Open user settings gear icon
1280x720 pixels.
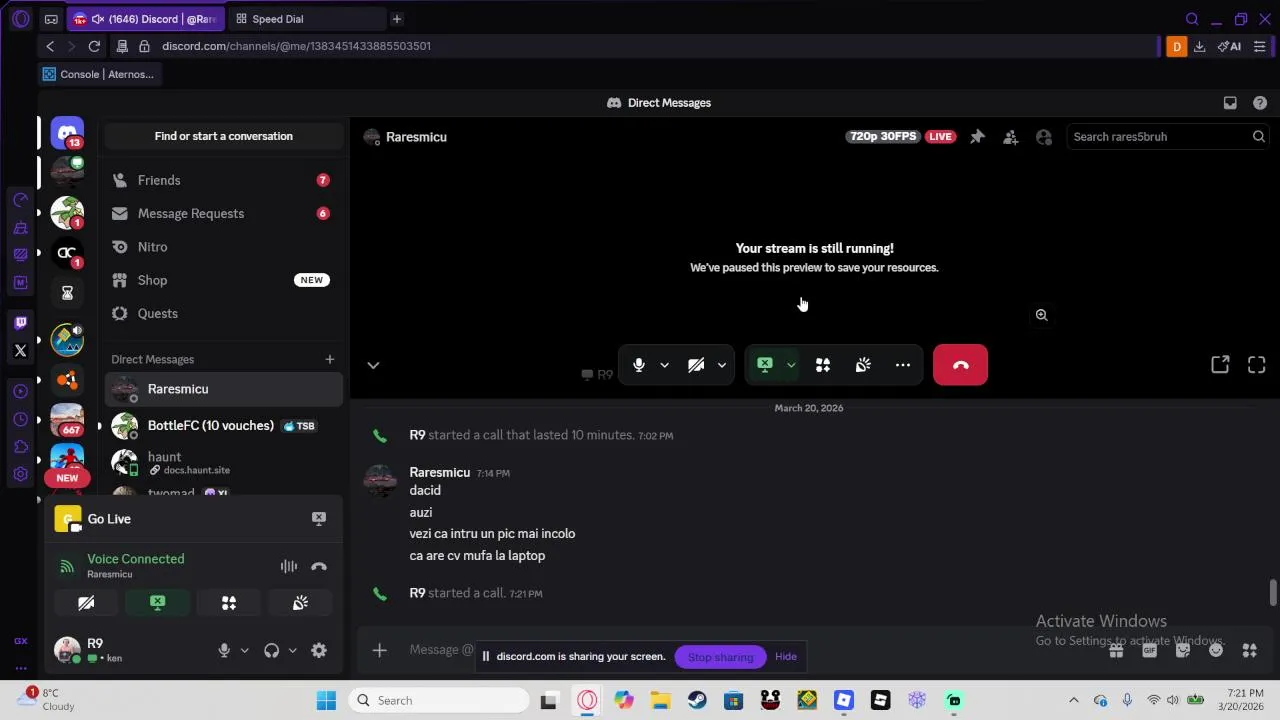[319, 651]
